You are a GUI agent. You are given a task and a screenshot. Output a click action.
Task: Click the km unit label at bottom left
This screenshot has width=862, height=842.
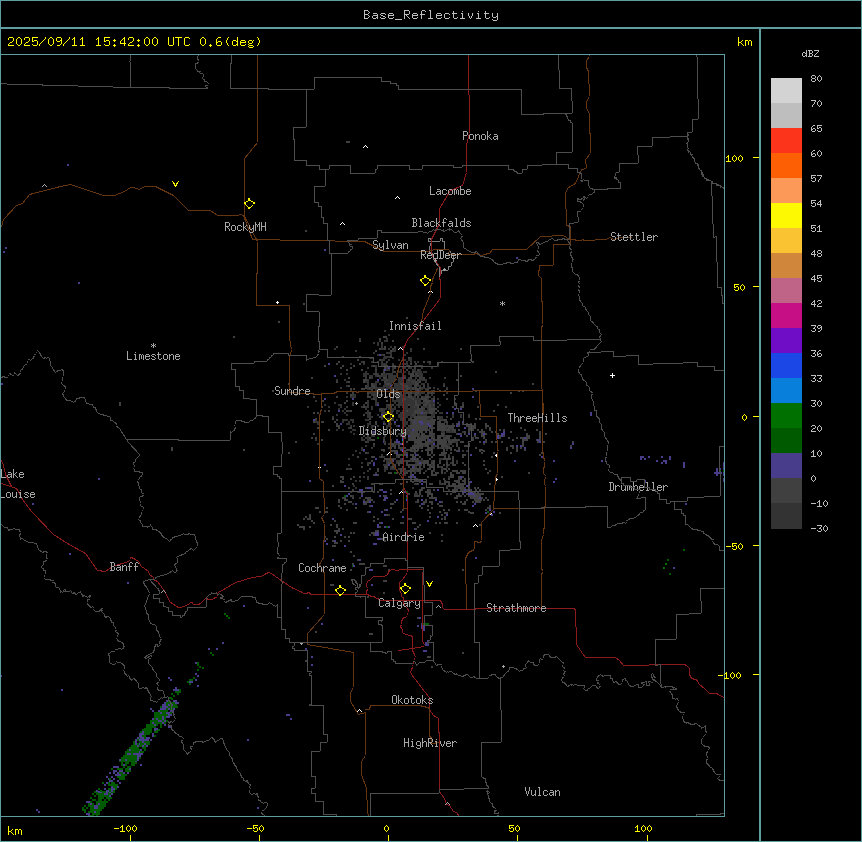click(15, 830)
